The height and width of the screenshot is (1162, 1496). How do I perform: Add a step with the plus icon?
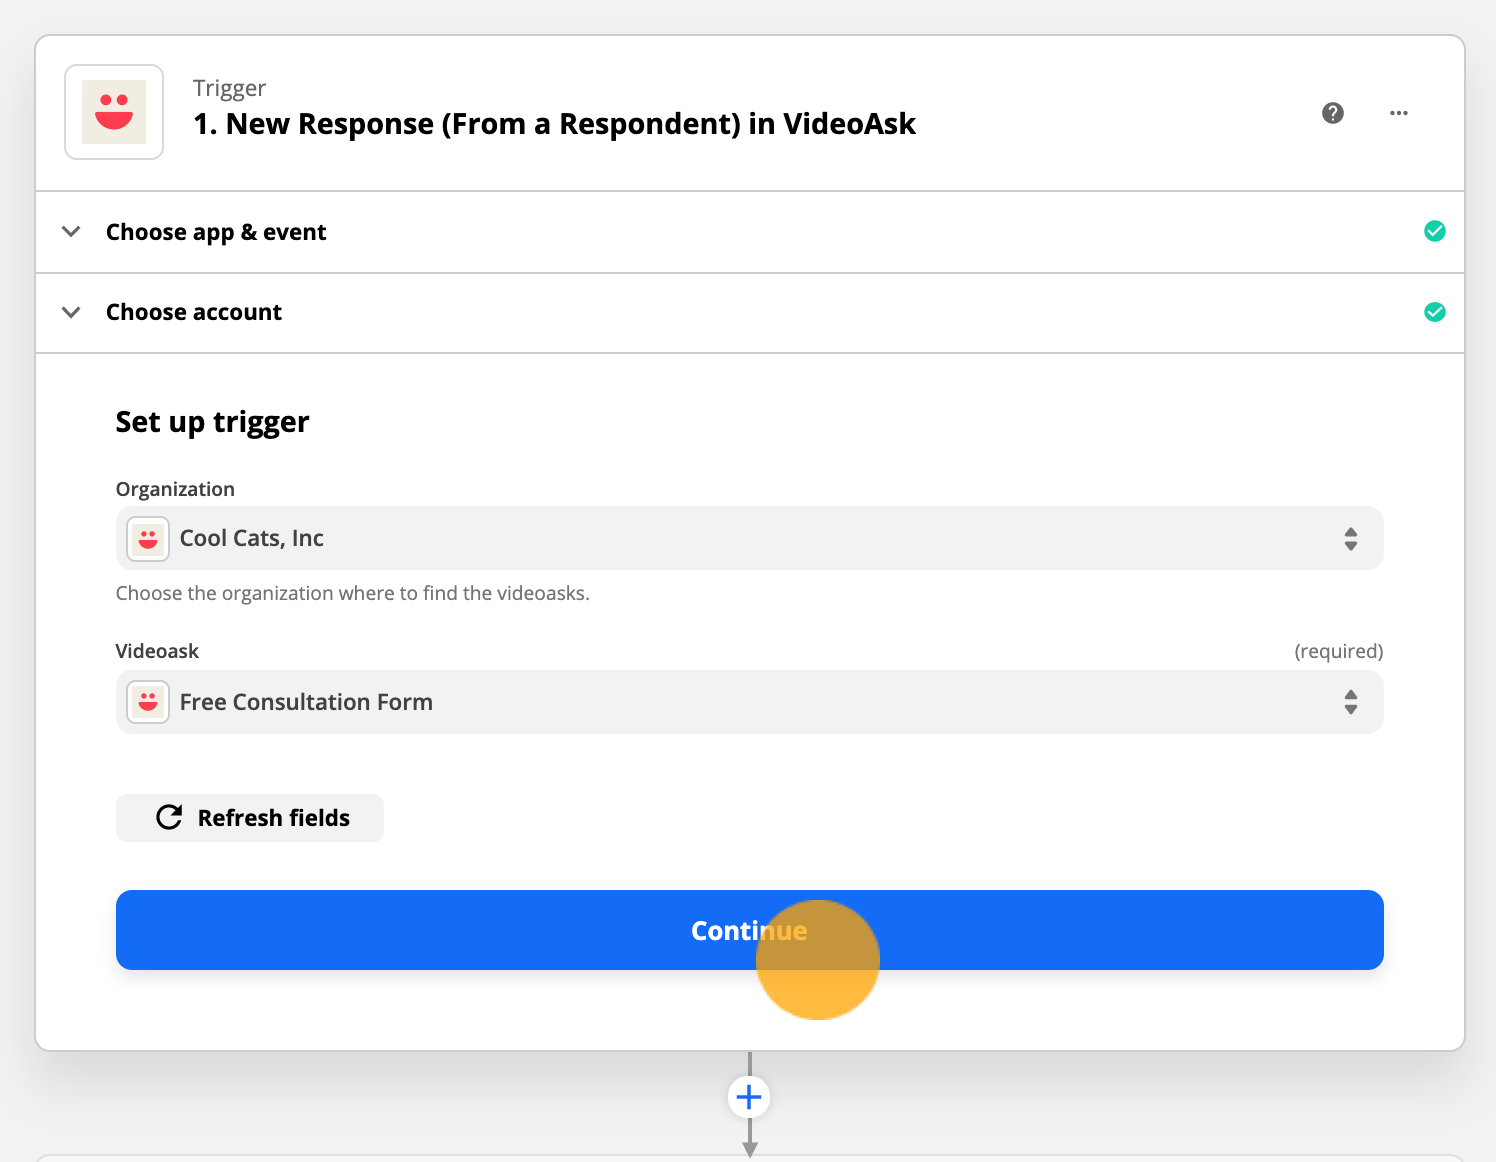749,1097
